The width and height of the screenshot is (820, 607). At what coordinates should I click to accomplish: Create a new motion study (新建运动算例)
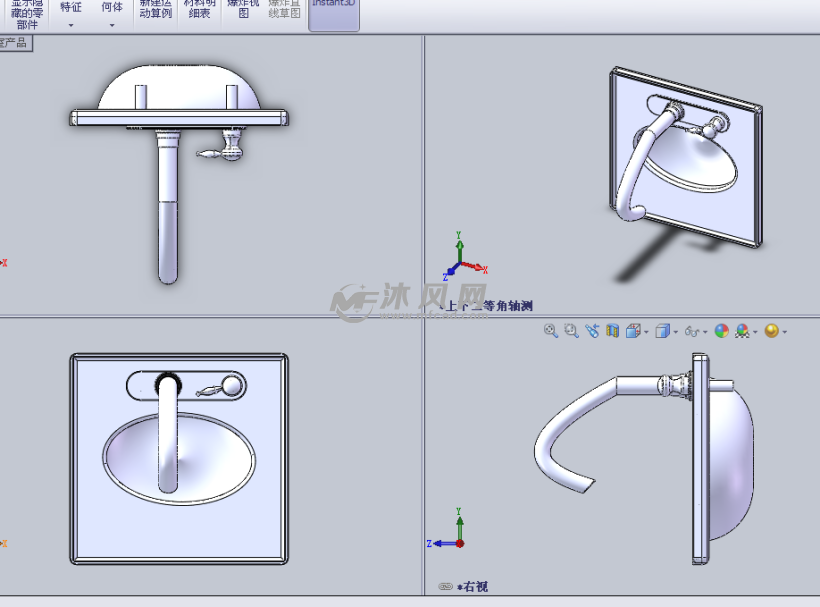(155, 10)
